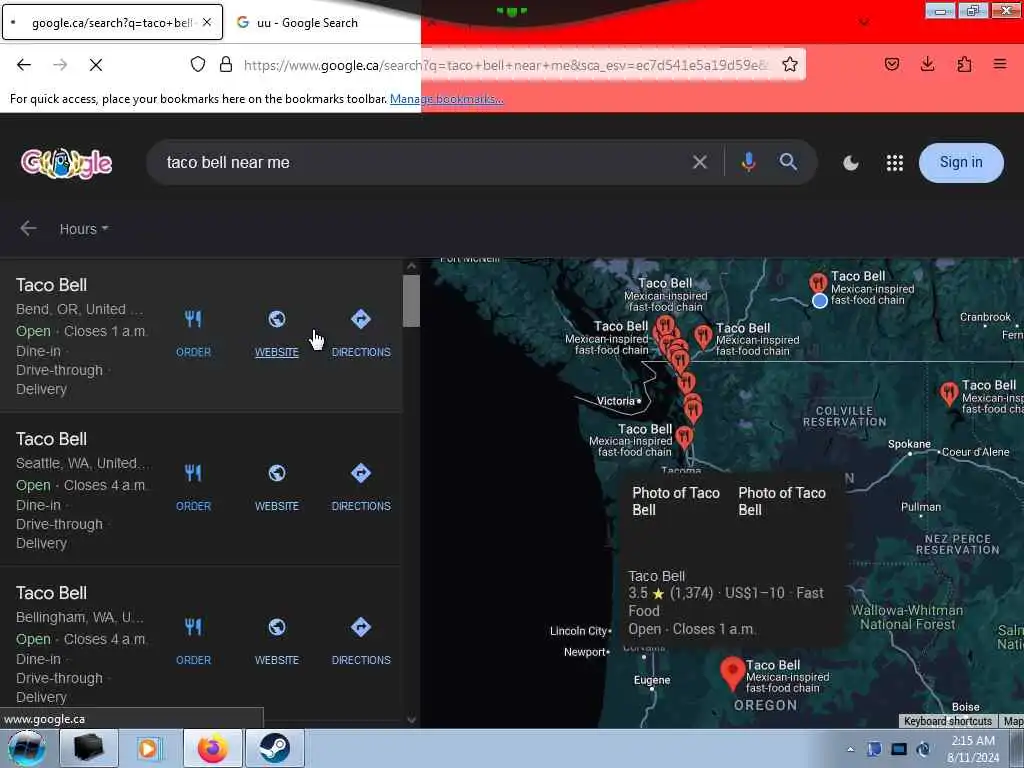Click the Taco Bell pin near Spokane
This screenshot has width=1024, height=768.
pos(949,394)
